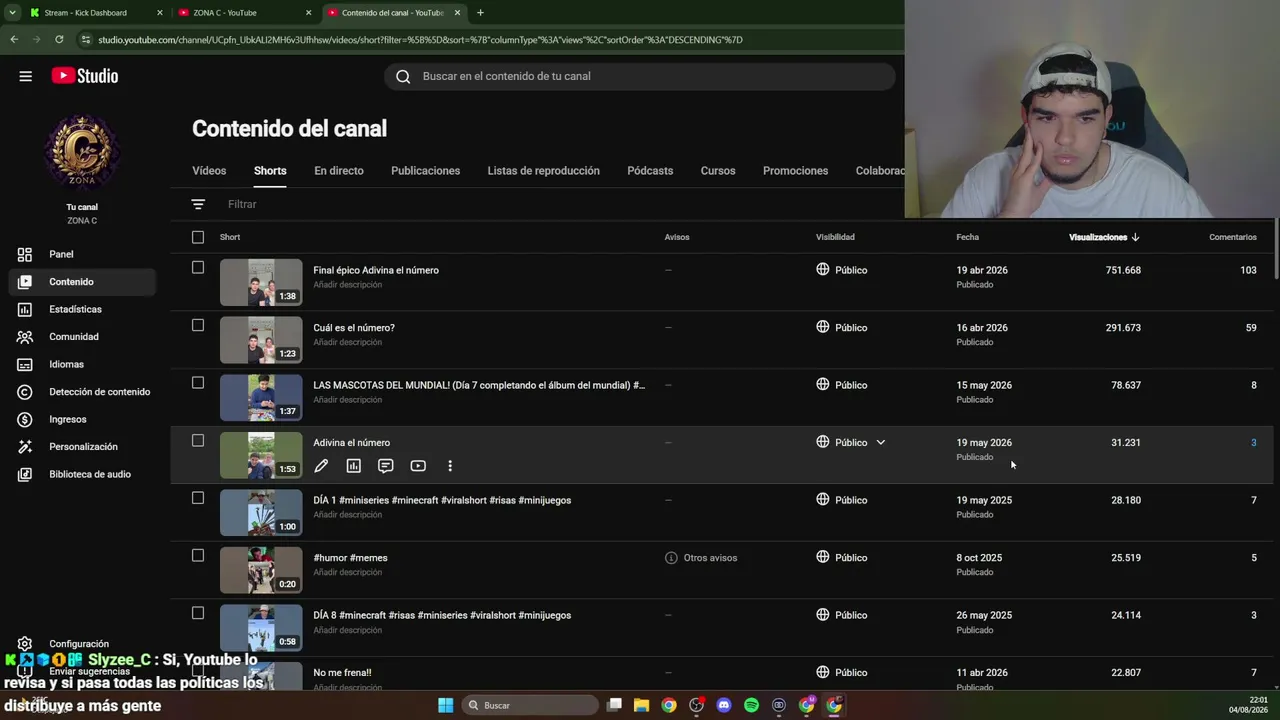Click Otros avisos on #humor #memes row
This screenshot has width=1280, height=720.
point(710,558)
